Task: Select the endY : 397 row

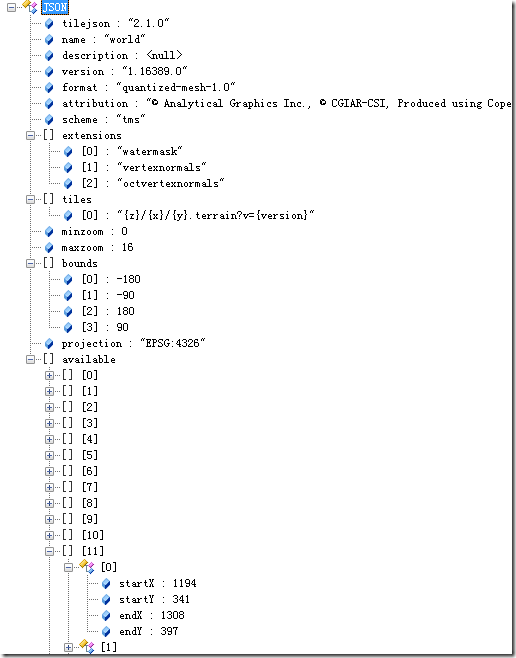Action: [149, 631]
